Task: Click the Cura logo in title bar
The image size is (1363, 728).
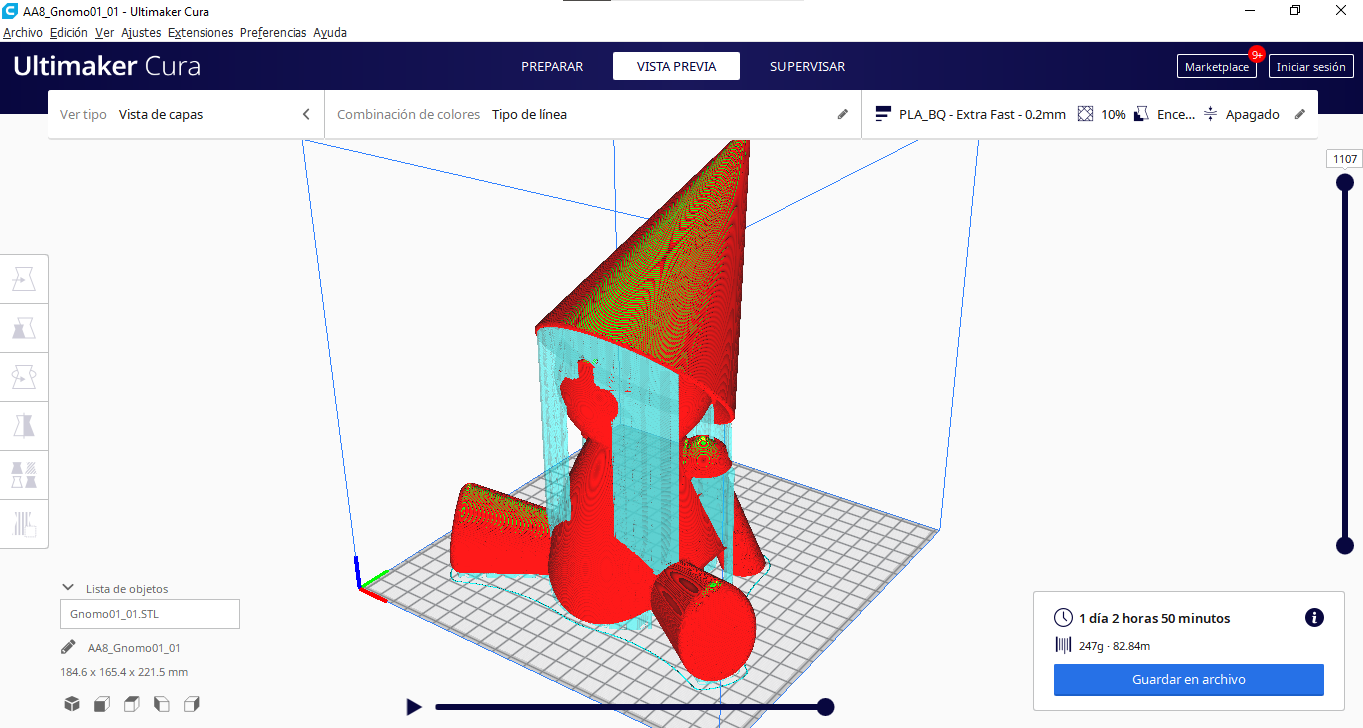Action: [10, 11]
